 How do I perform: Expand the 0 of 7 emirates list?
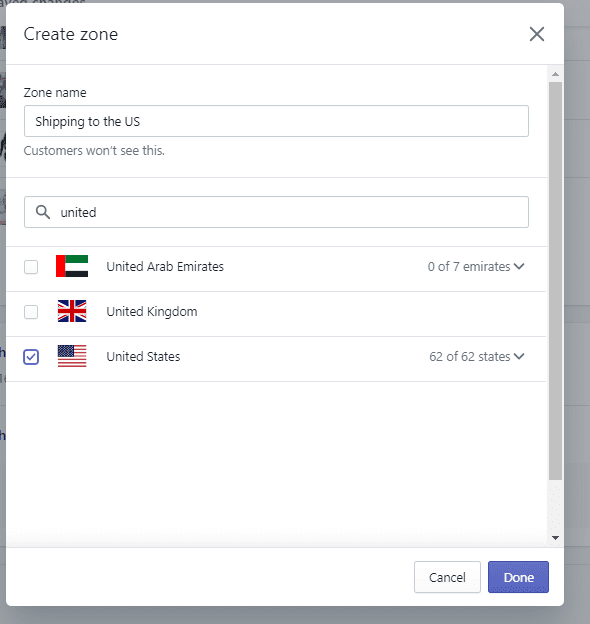click(476, 266)
